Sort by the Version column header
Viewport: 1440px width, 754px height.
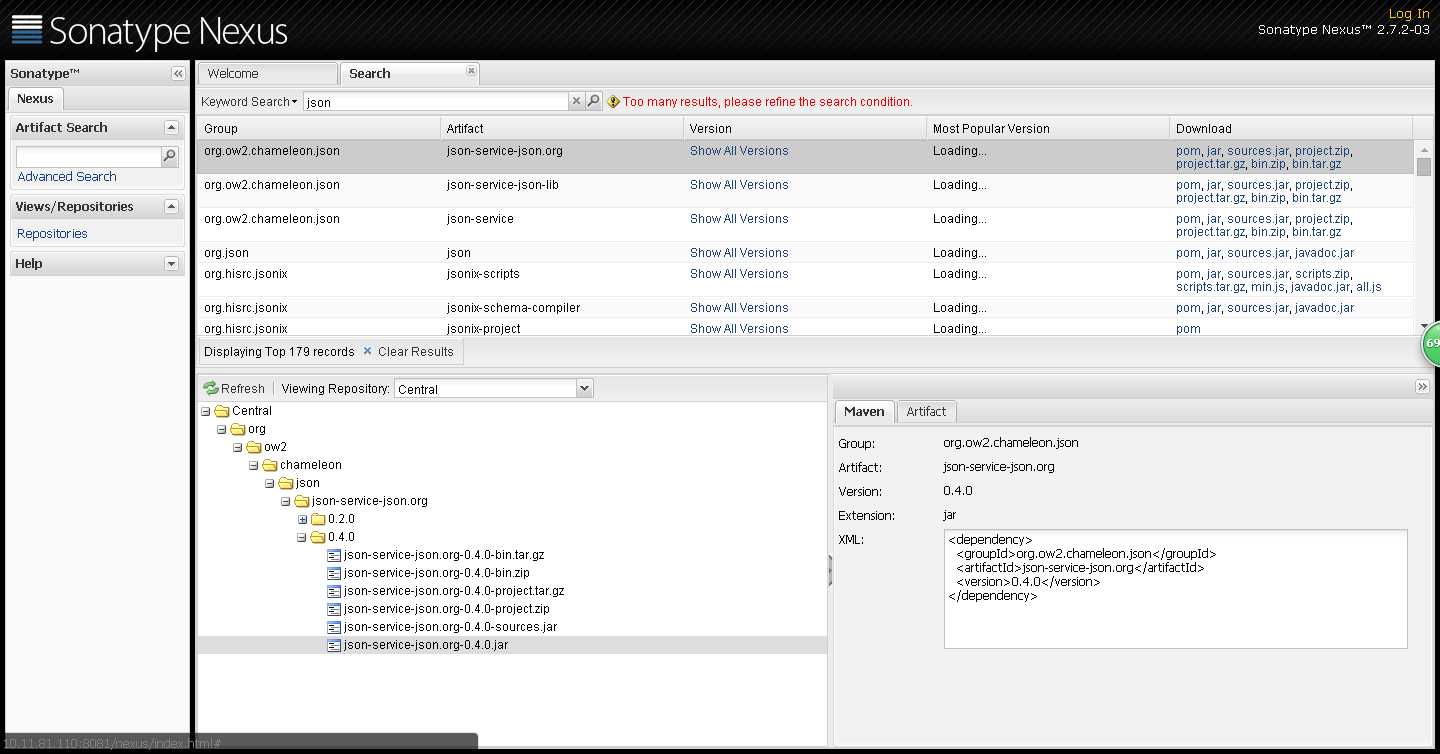point(805,128)
